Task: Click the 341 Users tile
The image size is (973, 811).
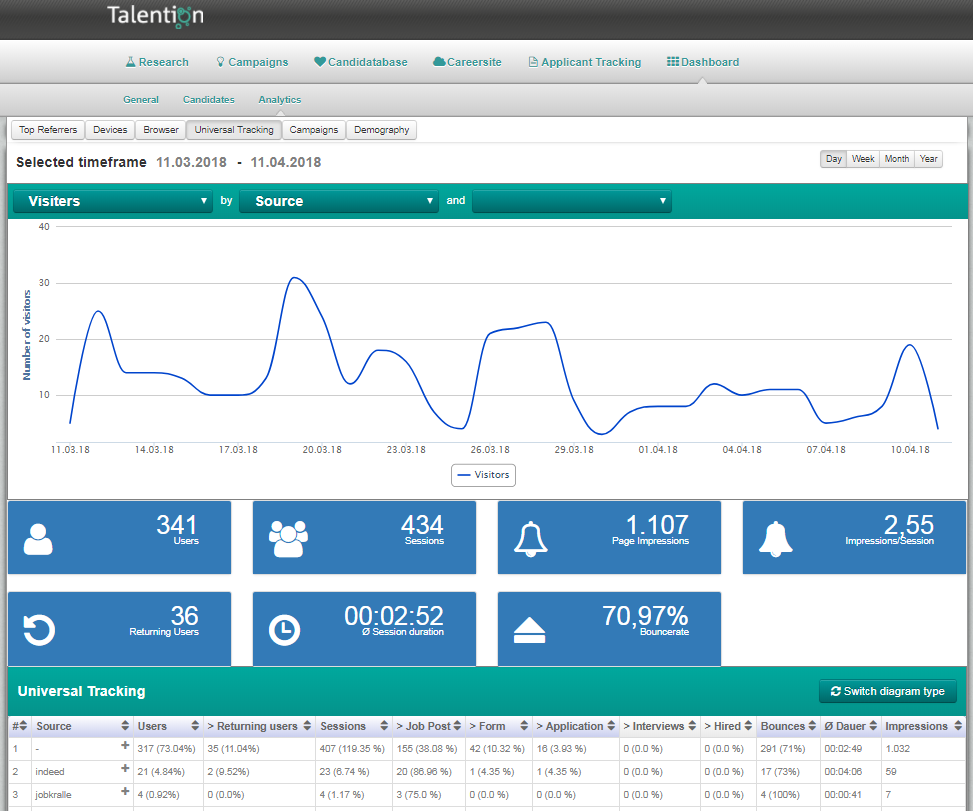Action: tap(119, 537)
